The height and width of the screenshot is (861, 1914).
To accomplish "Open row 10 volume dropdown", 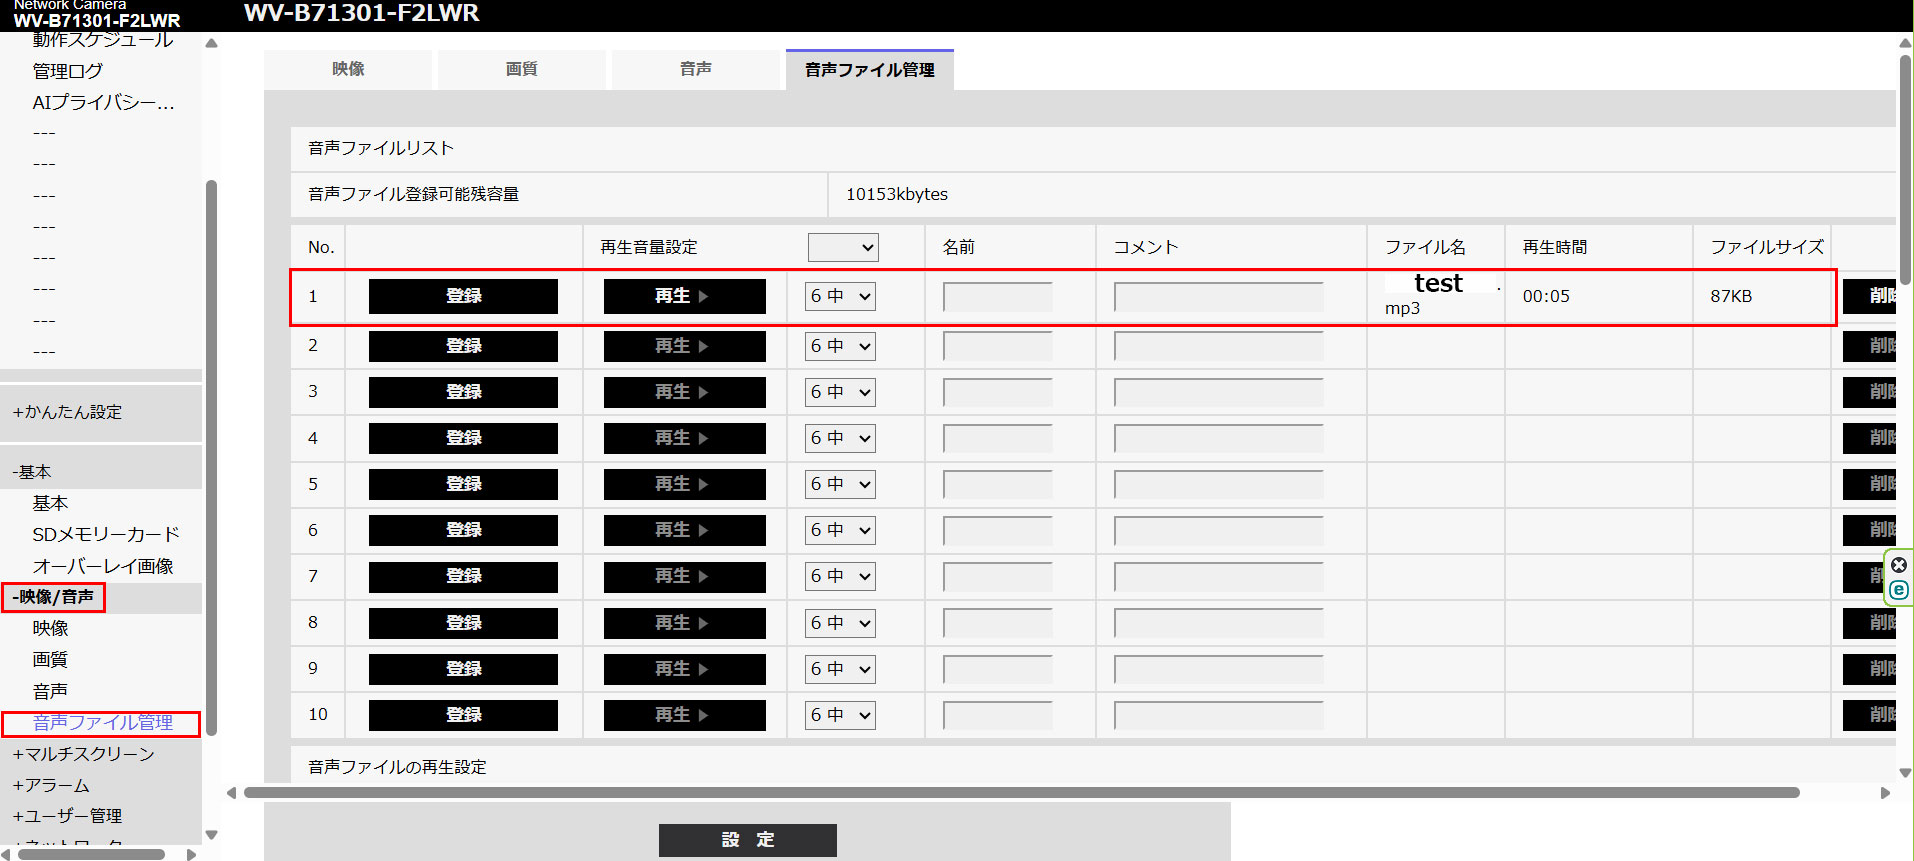I will point(840,715).
